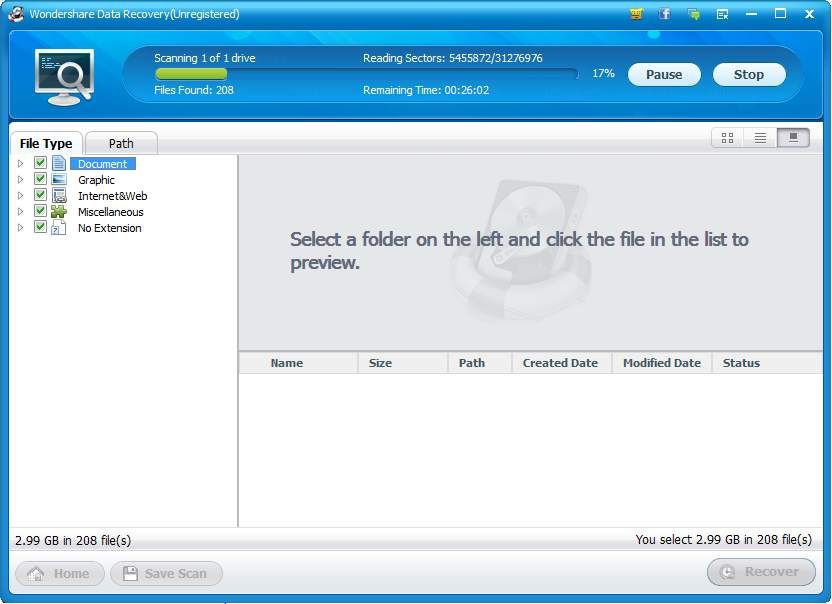Expand the No Extension tree node
Screen dimensions: 832x604
[x=21, y=228]
